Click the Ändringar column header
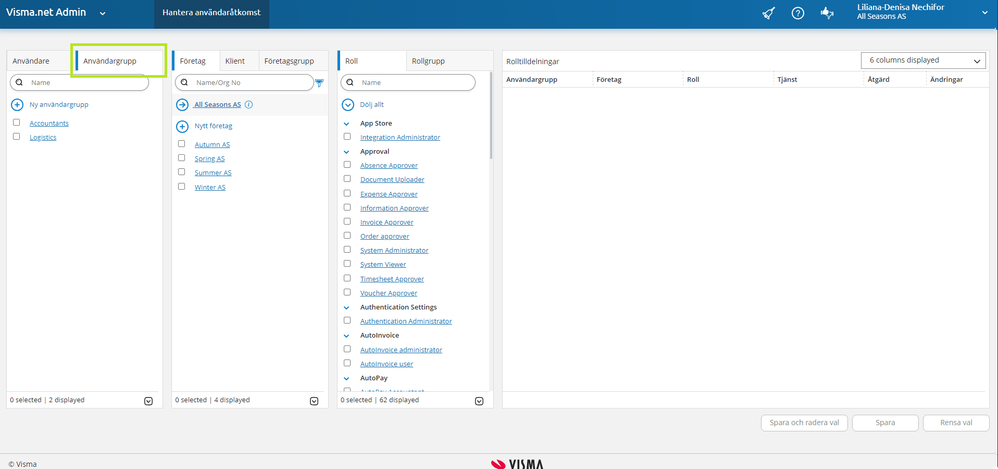 point(946,80)
